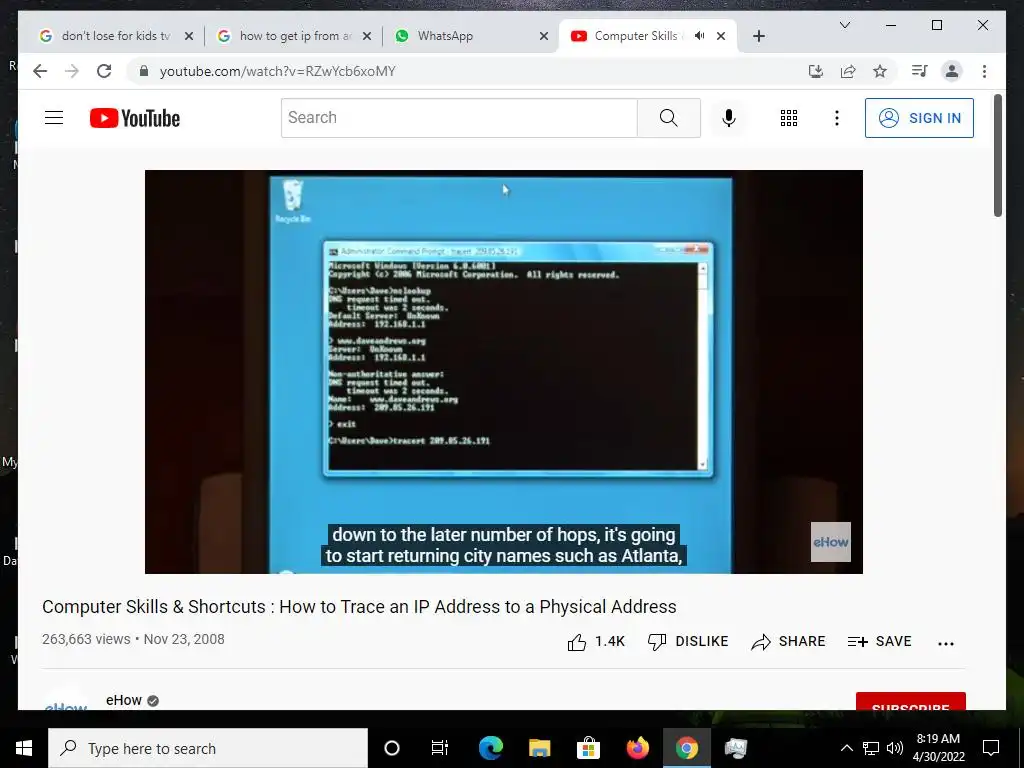
Task: Open the notification center icon
Action: [x=991, y=748]
